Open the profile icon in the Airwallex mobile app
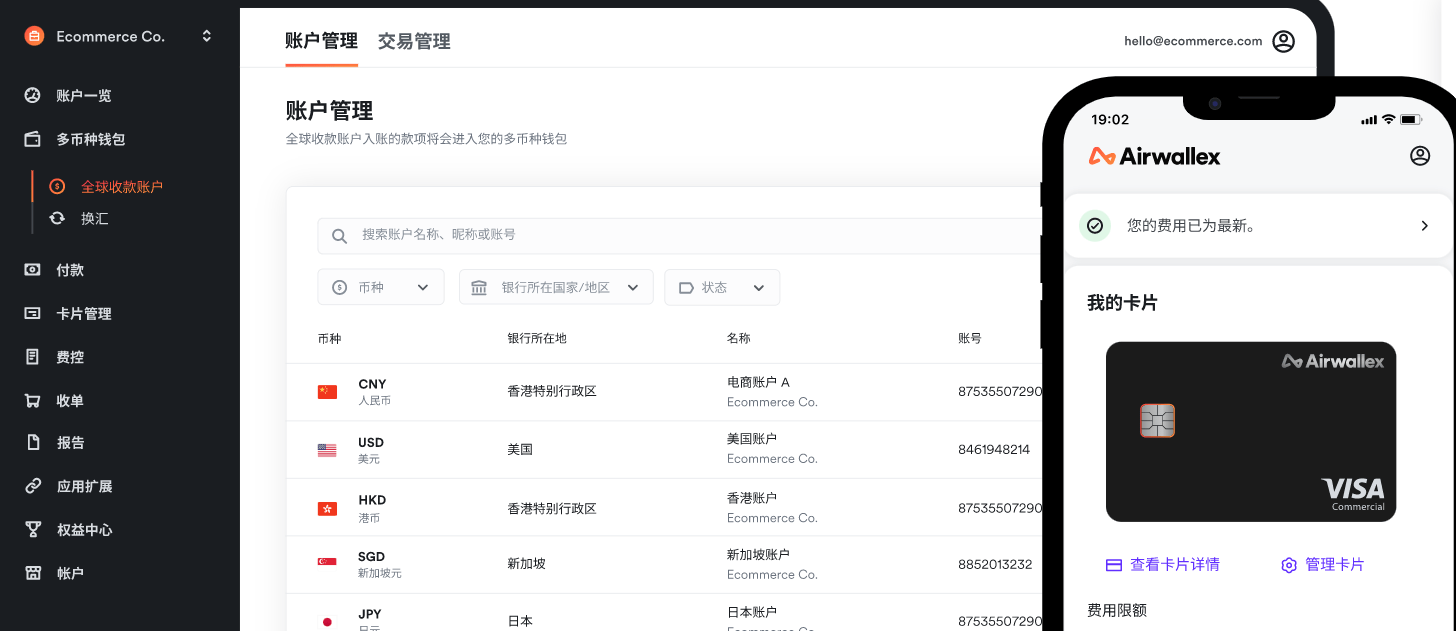The height and width of the screenshot is (631, 1456). point(1420,156)
